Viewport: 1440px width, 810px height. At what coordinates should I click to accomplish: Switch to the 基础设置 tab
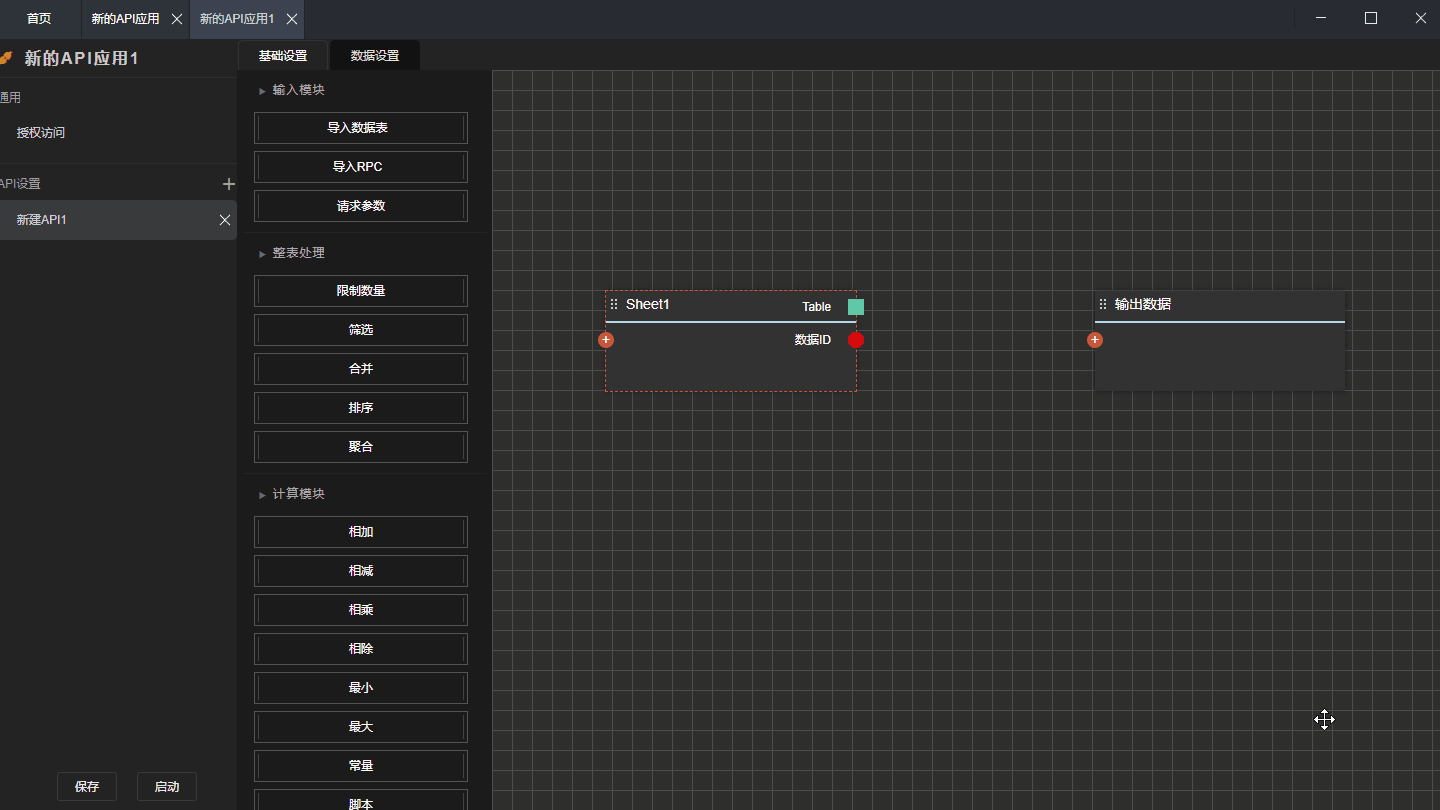click(x=283, y=56)
